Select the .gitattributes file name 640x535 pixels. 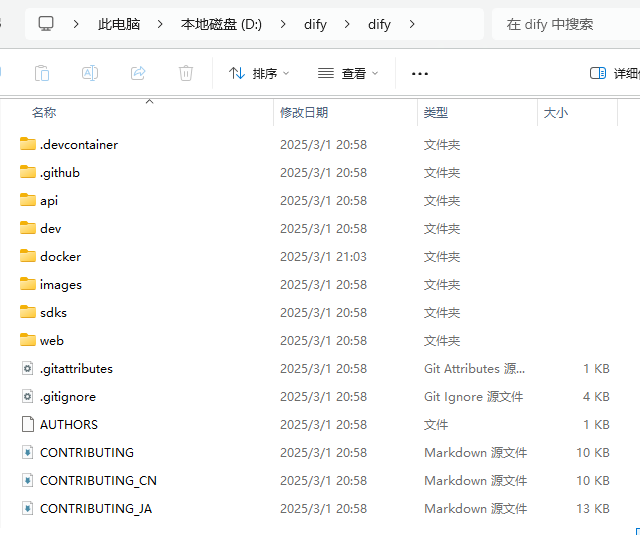(x=76, y=369)
